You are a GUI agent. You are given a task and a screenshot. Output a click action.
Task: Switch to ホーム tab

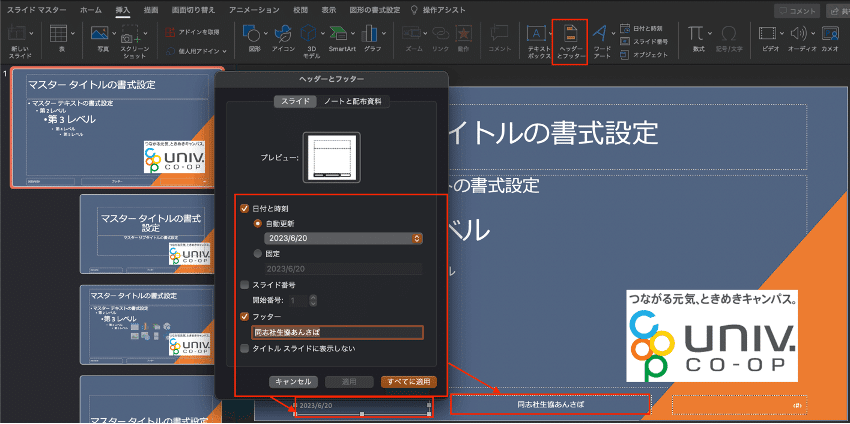click(x=91, y=10)
